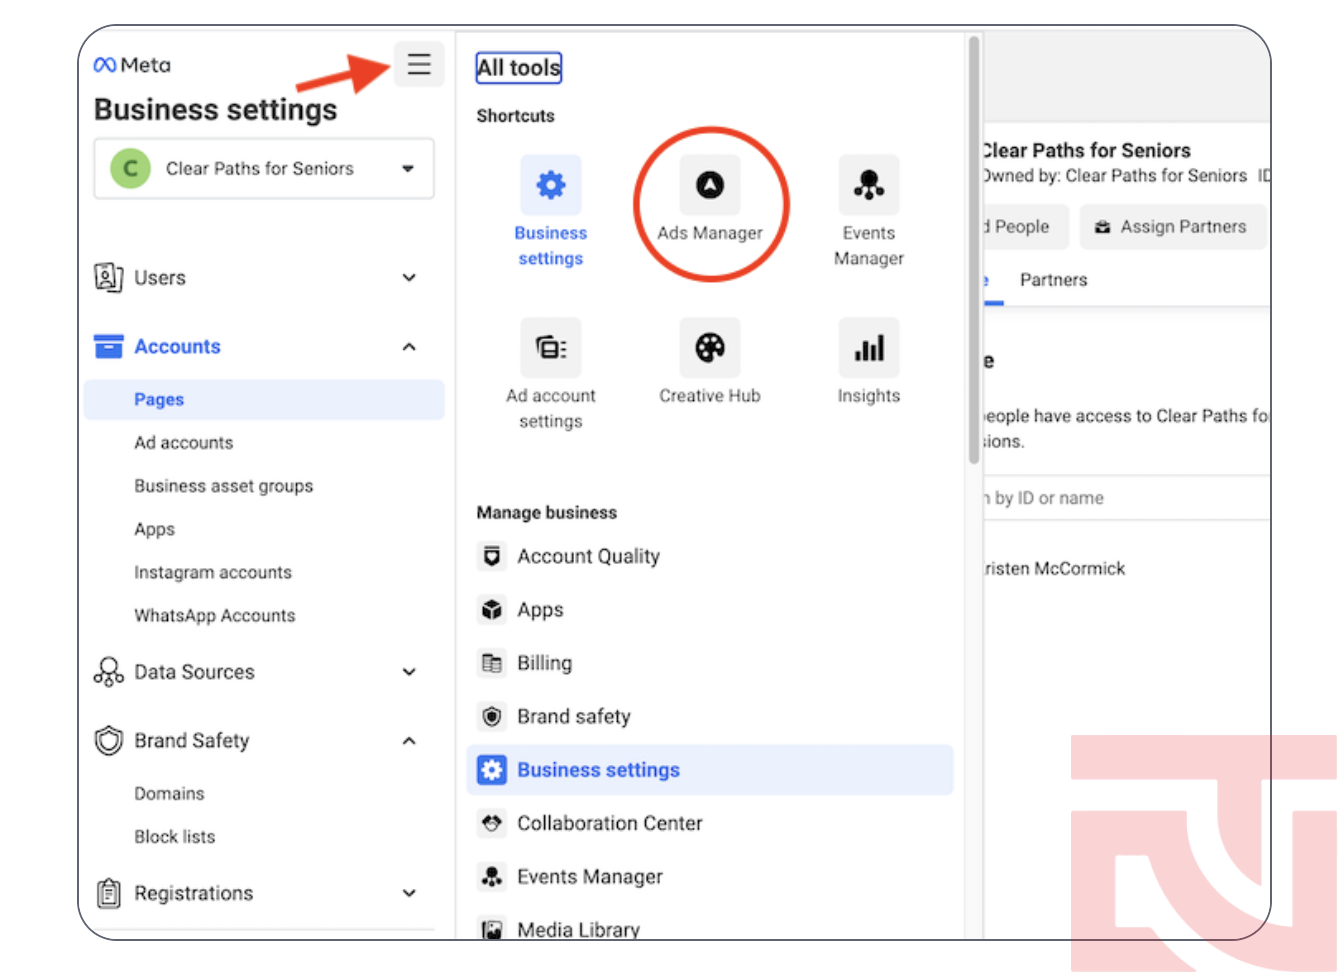Select the highlighted Business settings menu item

coord(710,770)
